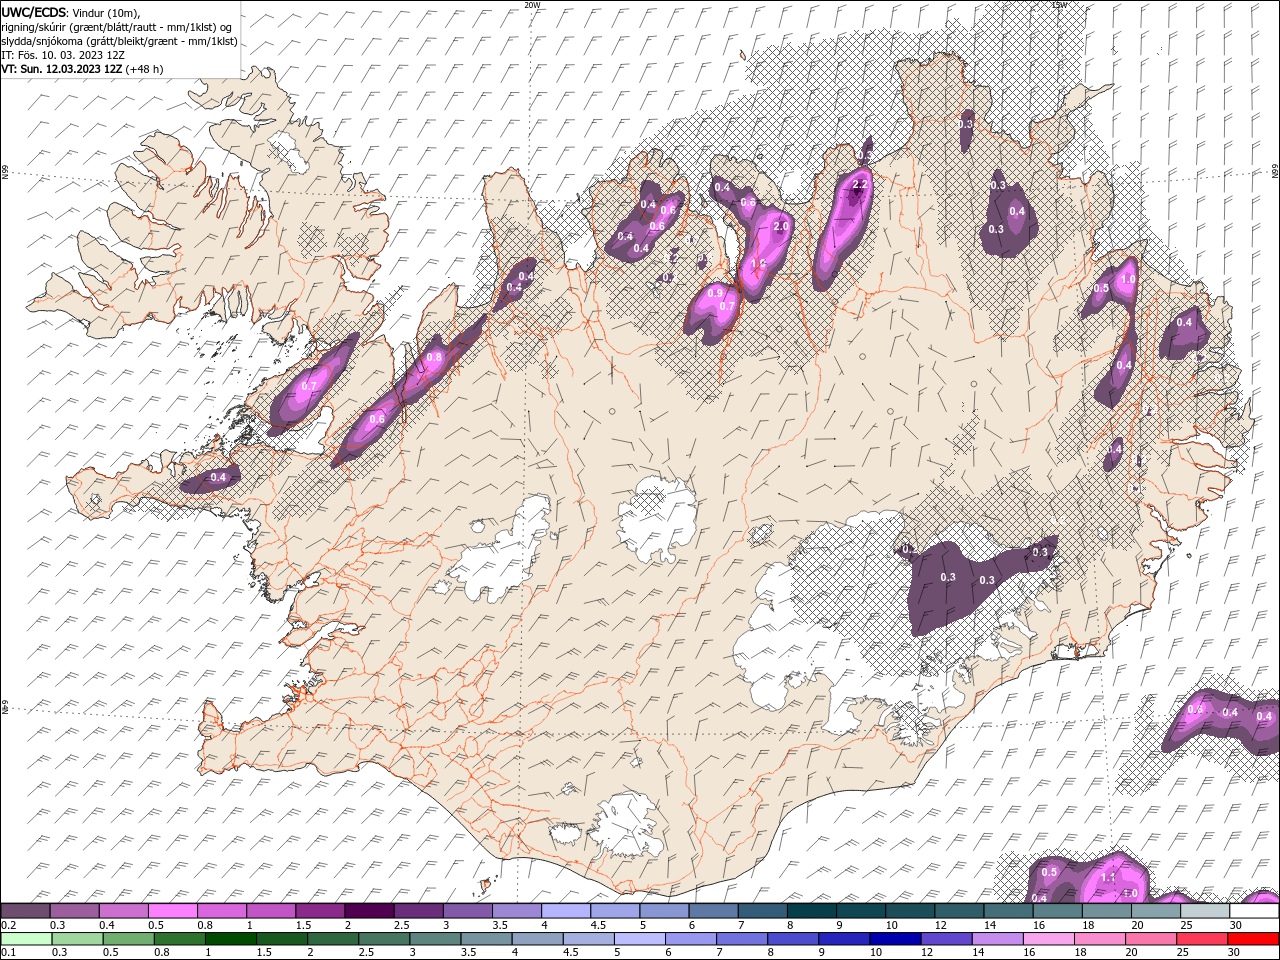
Task: Click the "IT: Fös. 10. 03. 2023 12Z" line
Action: pyautogui.click(x=62, y=55)
